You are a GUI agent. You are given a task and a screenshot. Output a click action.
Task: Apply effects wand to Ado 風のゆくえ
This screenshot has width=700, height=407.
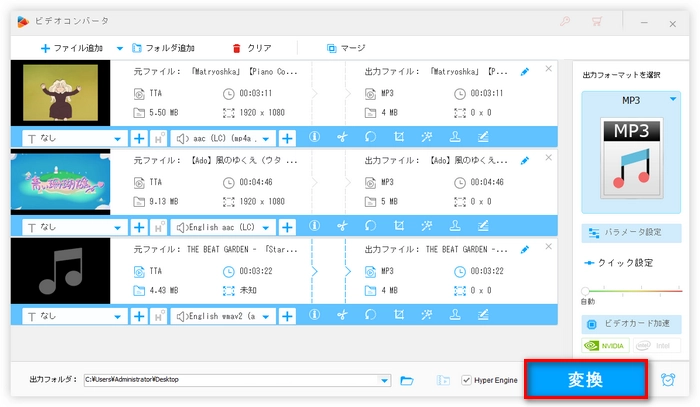coord(427,226)
